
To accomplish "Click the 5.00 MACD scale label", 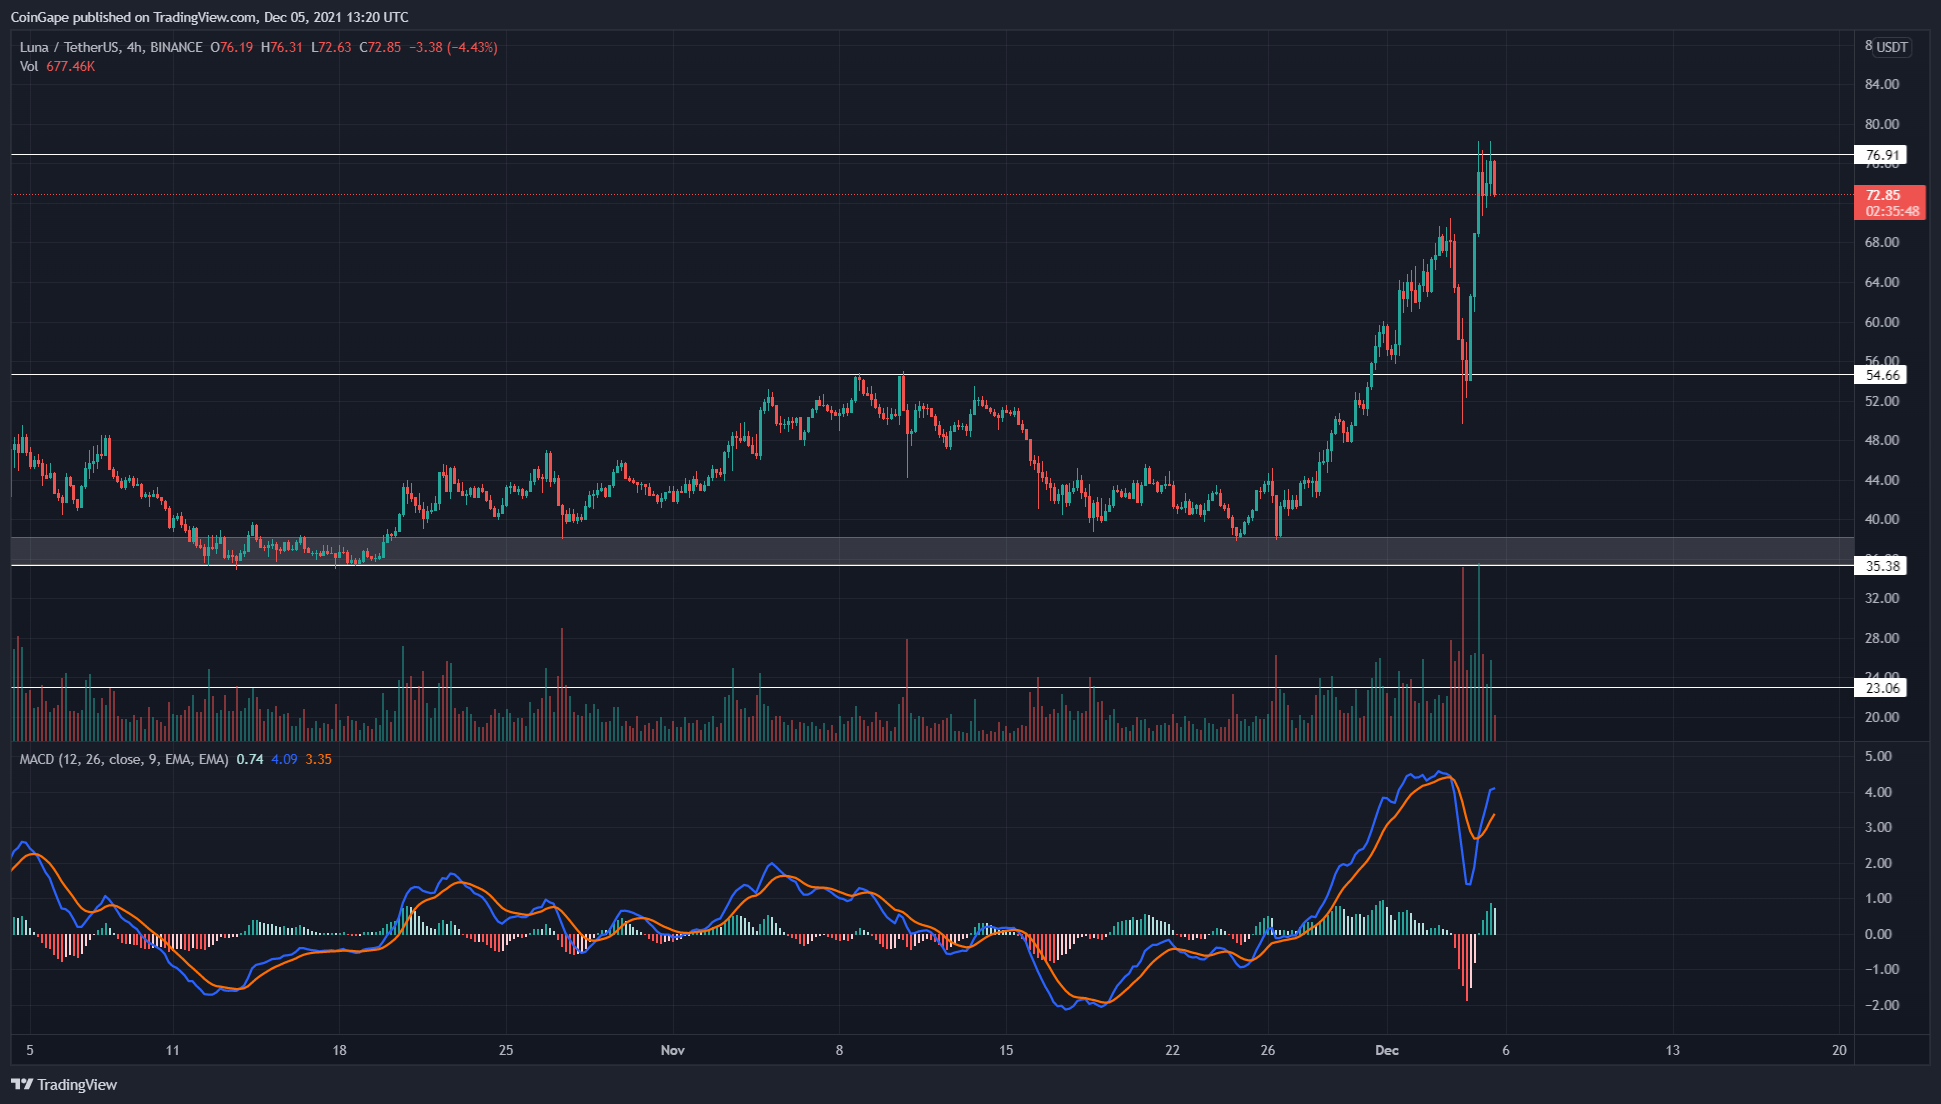I will [x=1878, y=756].
